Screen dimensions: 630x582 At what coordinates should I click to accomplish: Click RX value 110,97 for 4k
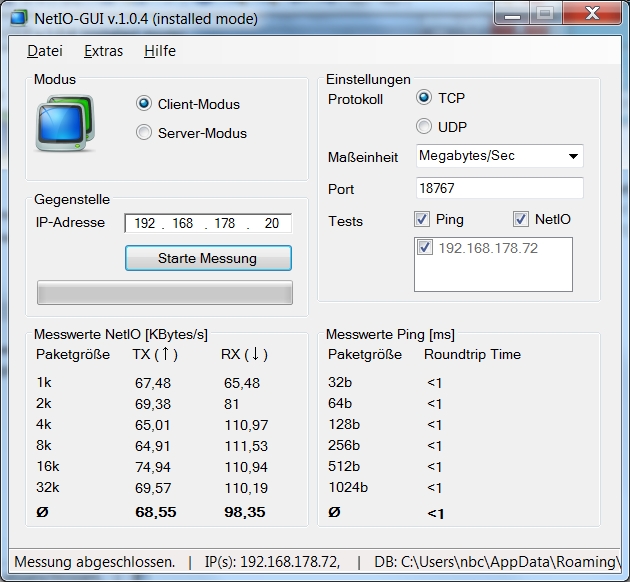(x=246, y=425)
